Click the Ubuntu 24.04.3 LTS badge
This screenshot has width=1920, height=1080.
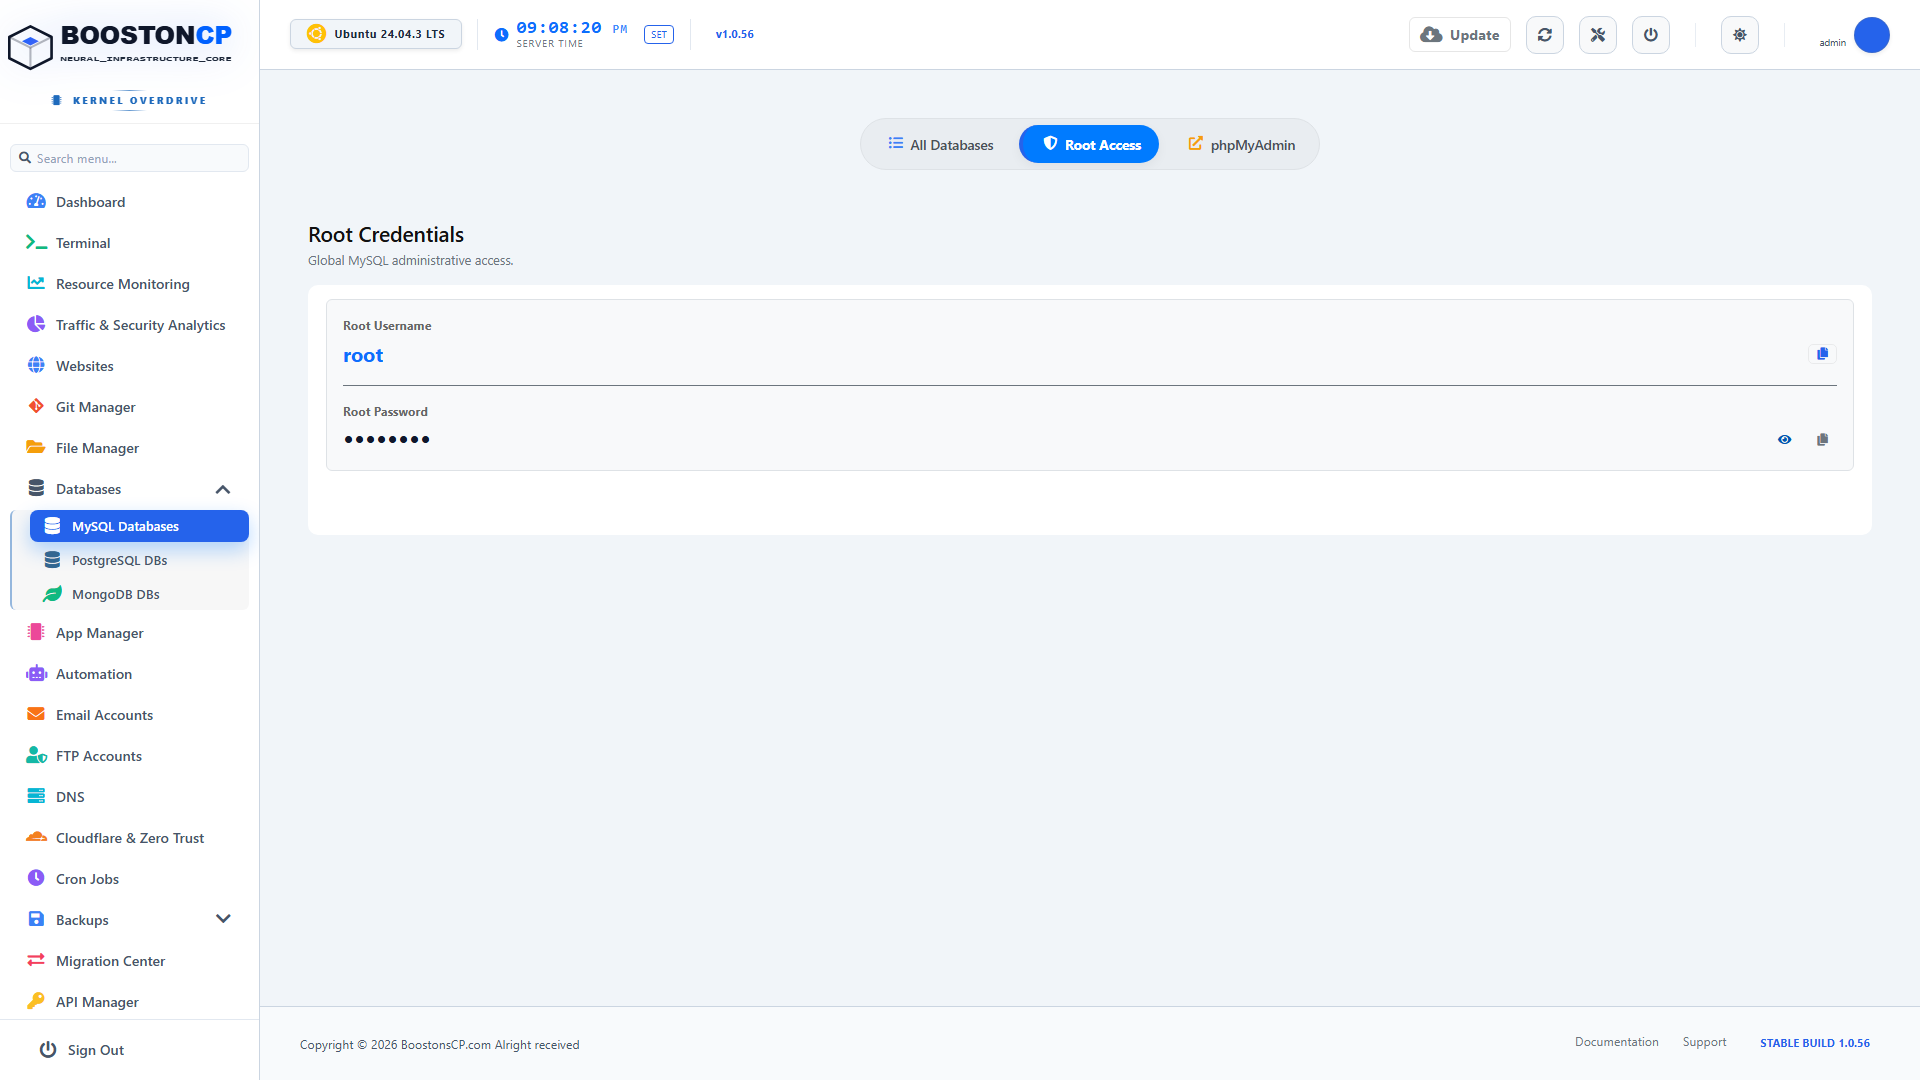[x=376, y=34]
